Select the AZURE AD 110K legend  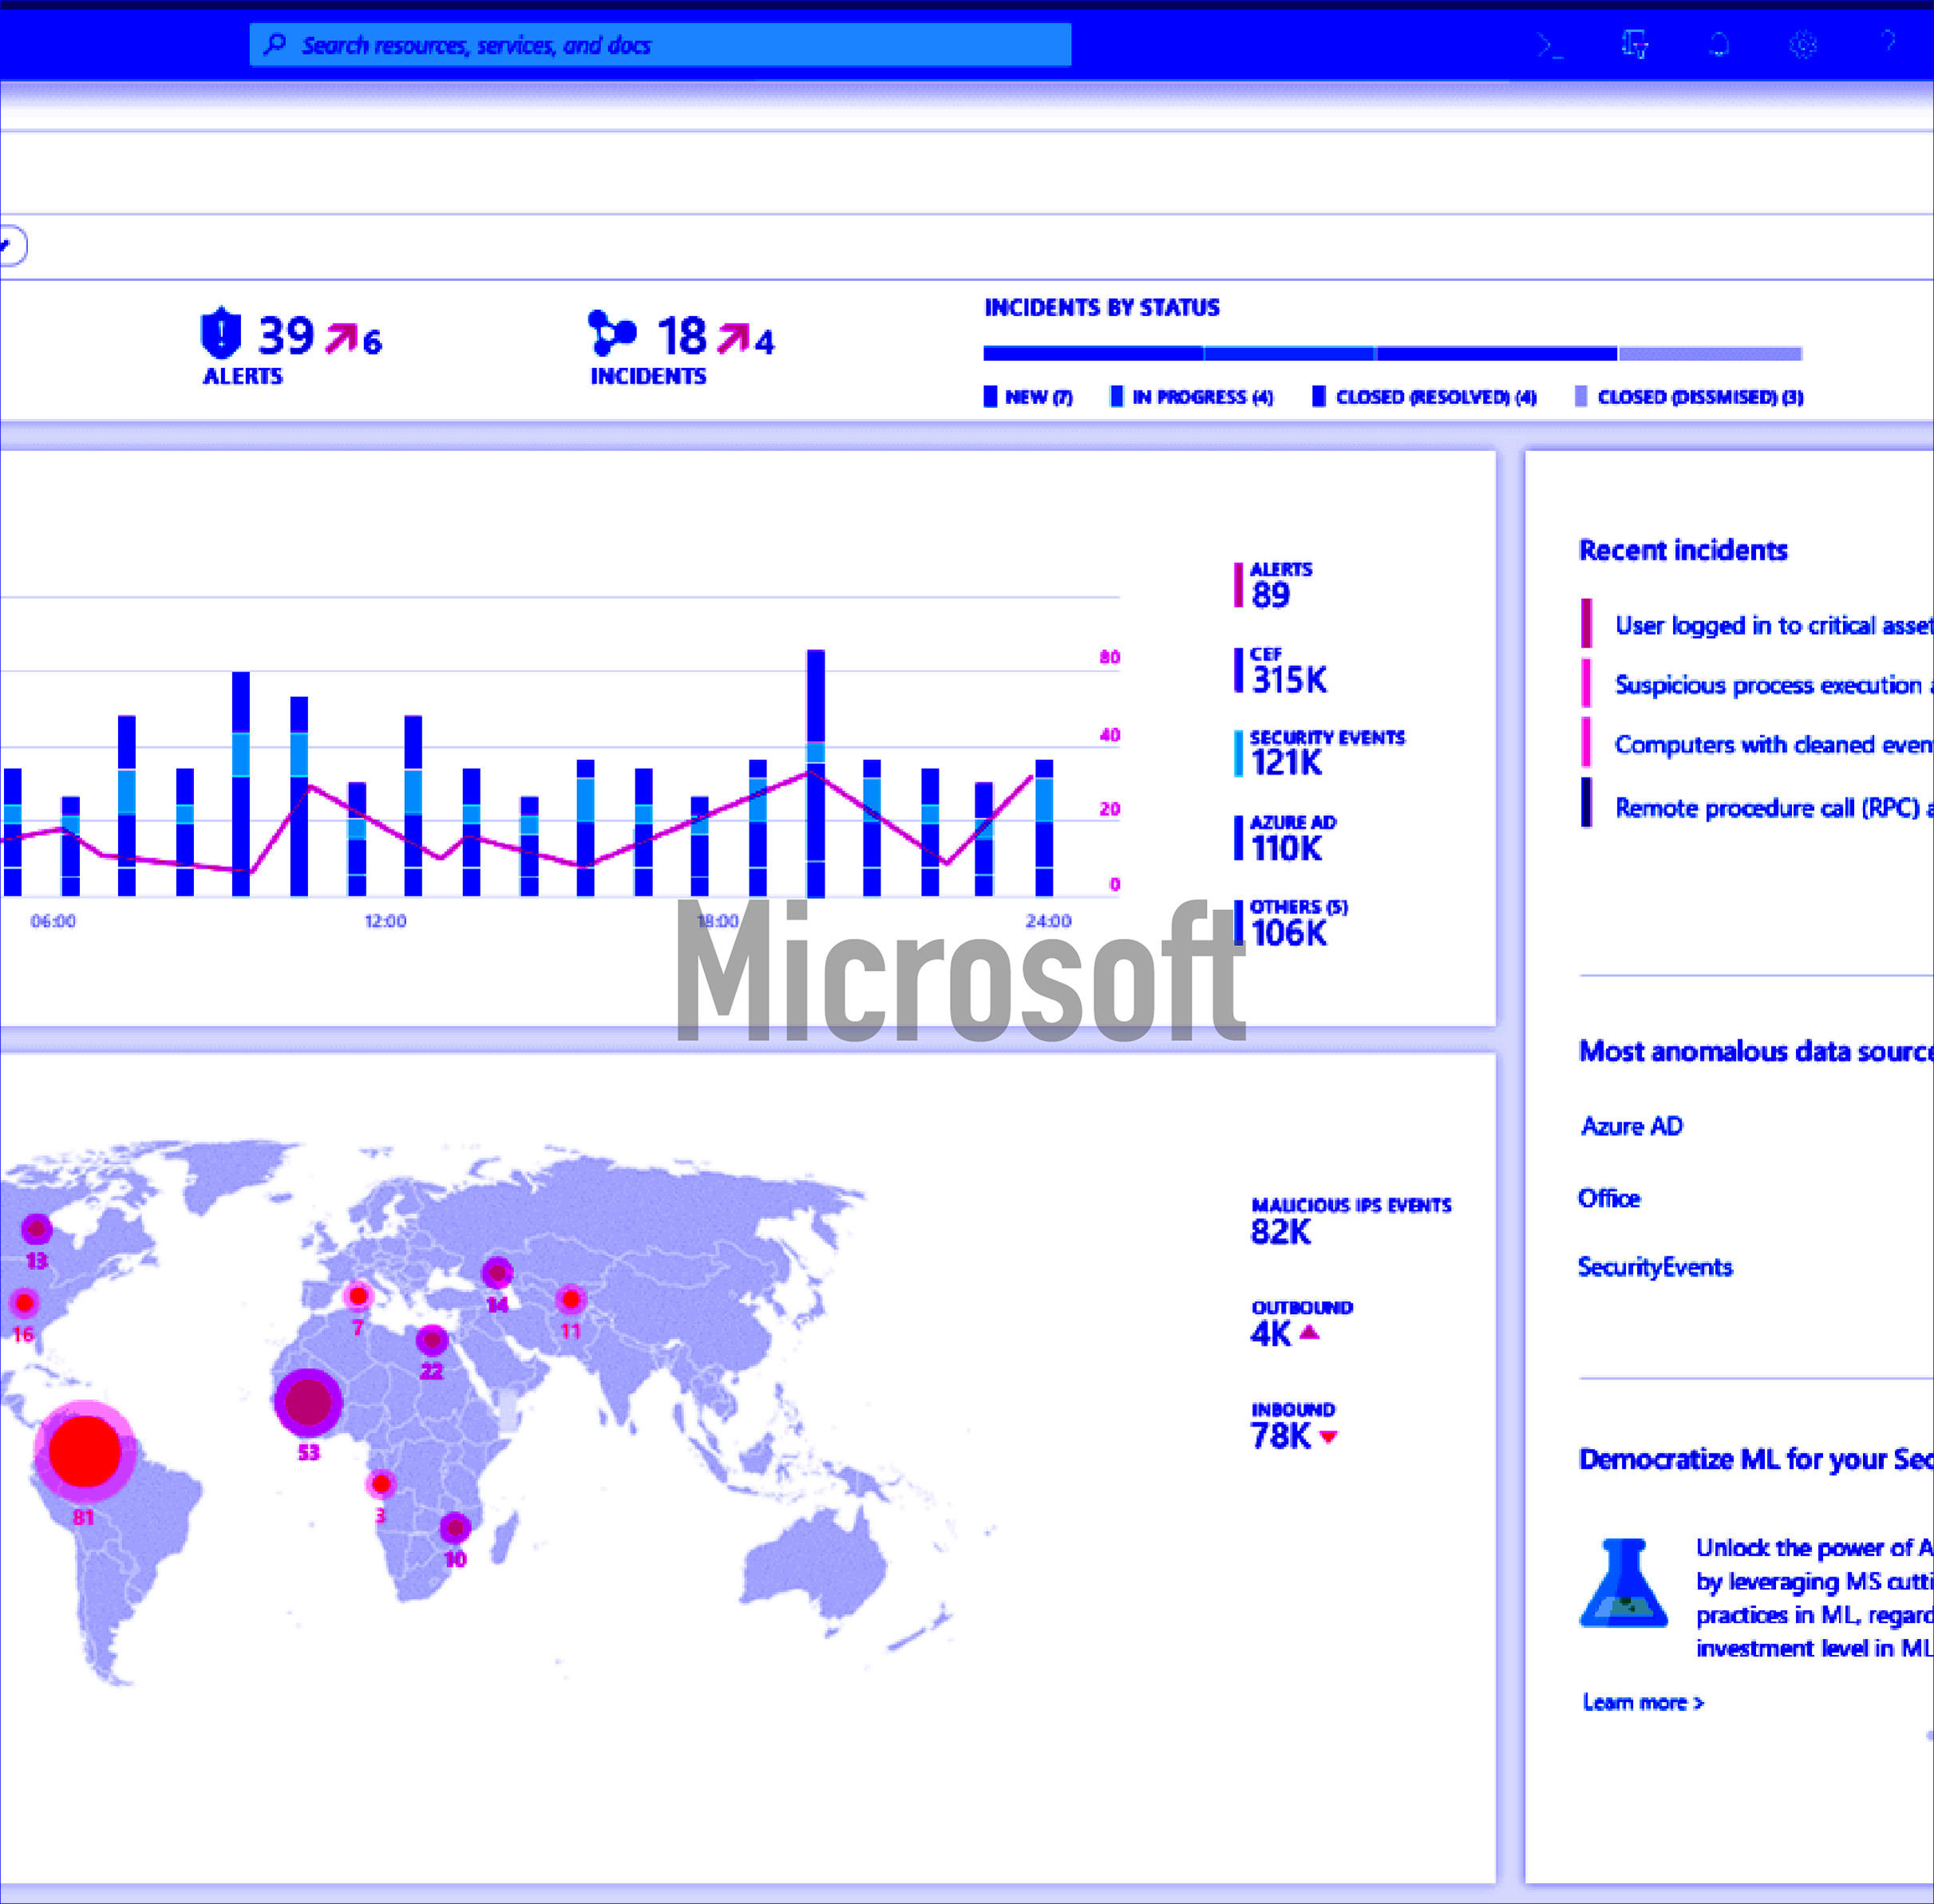(1285, 839)
